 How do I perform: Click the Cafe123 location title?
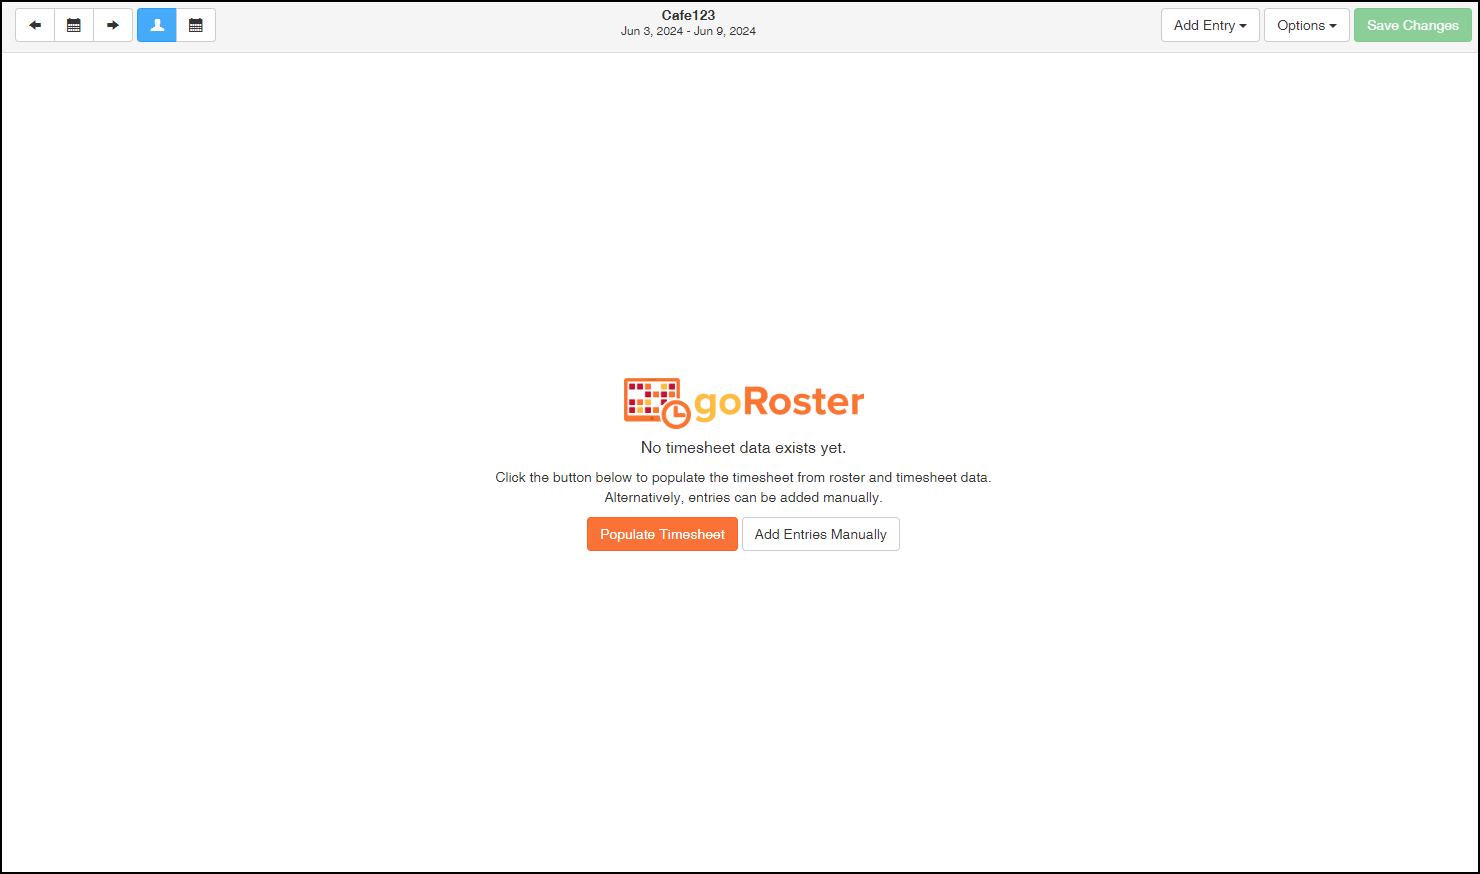[x=688, y=15]
